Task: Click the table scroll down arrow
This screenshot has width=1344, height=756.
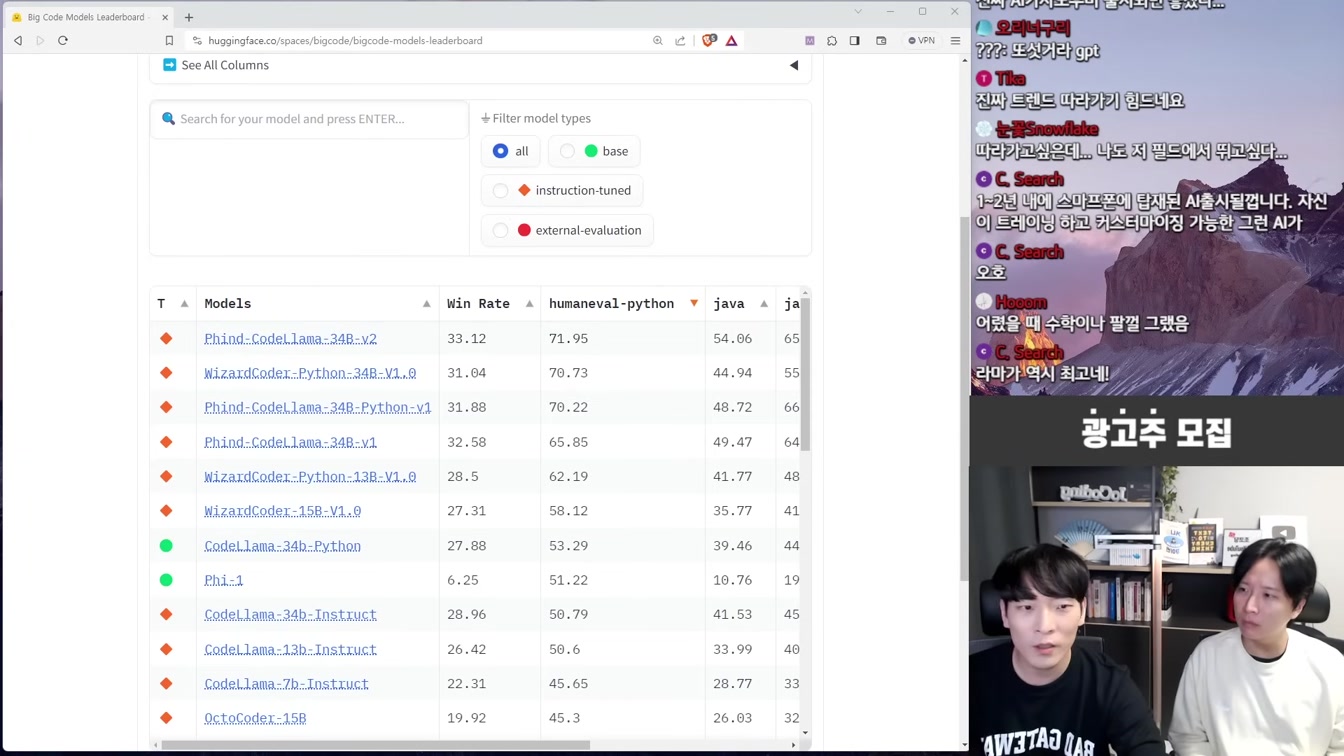Action: pos(805,733)
